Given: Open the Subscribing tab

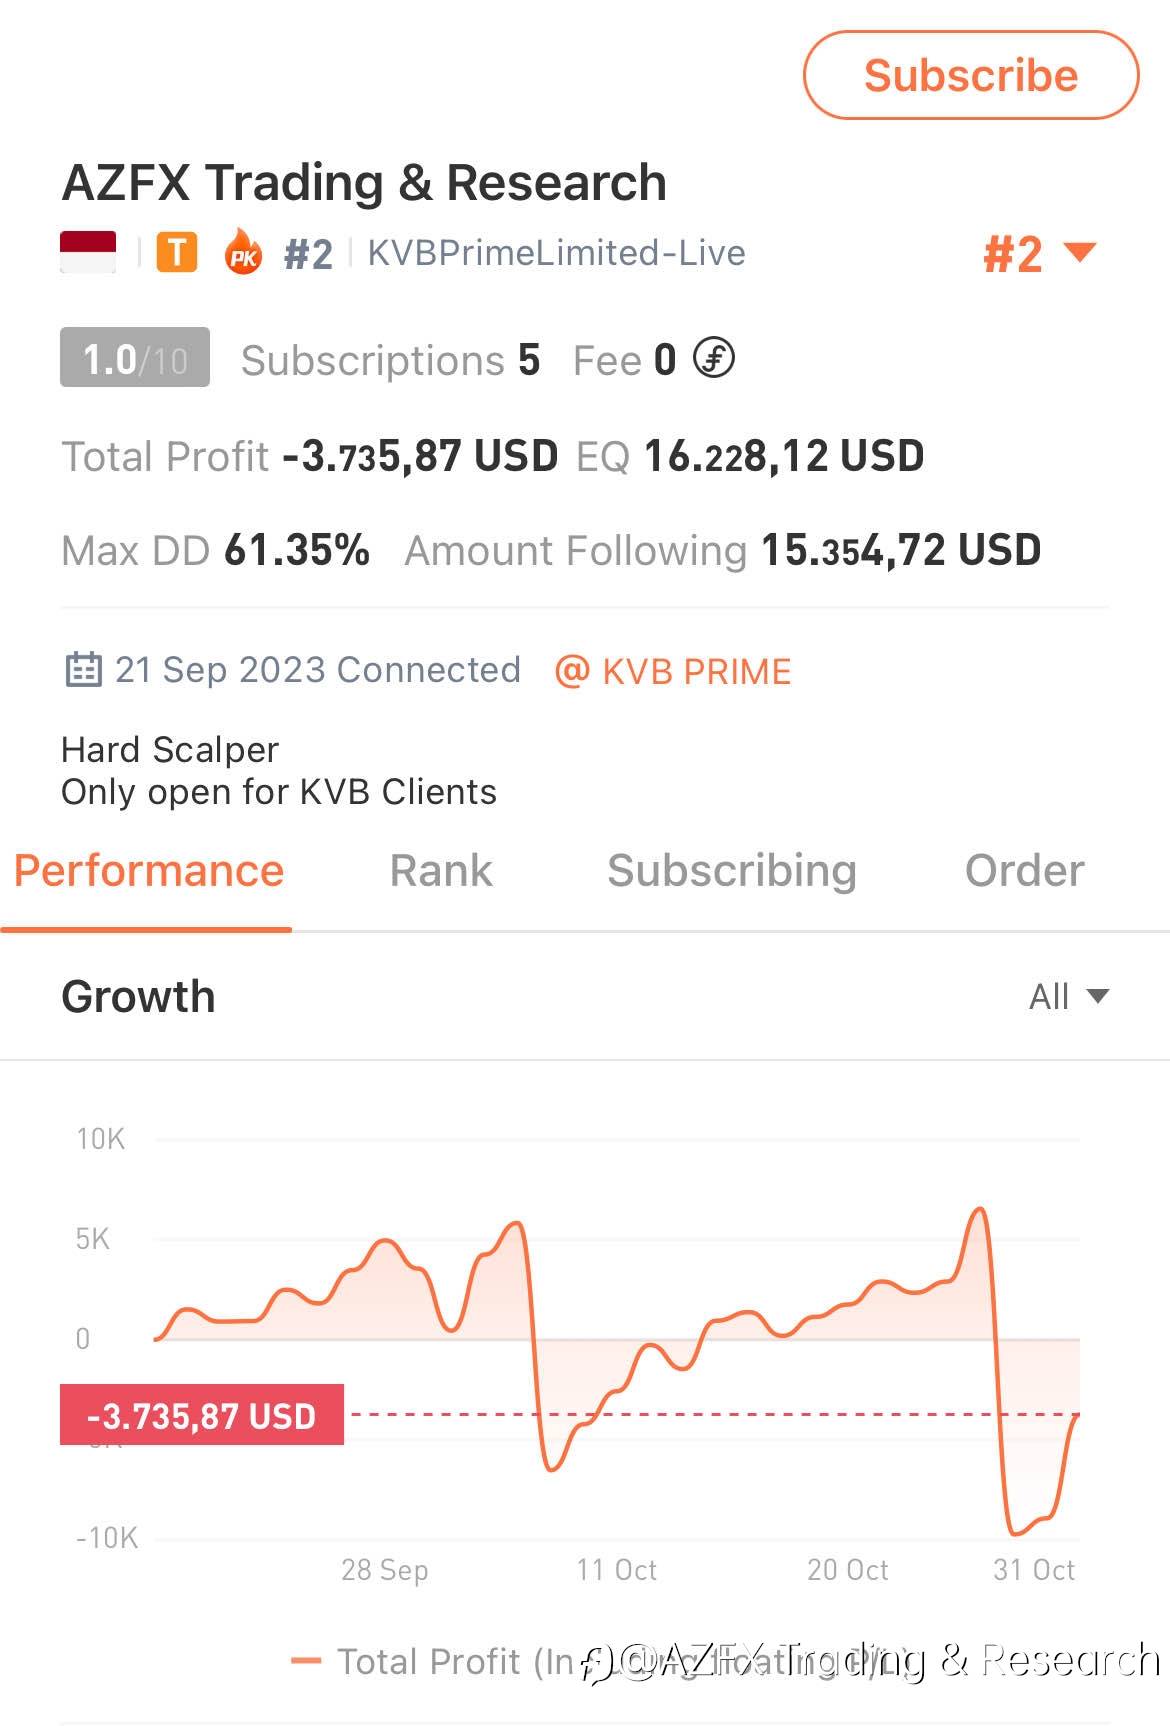Looking at the screenshot, I should point(732,871).
